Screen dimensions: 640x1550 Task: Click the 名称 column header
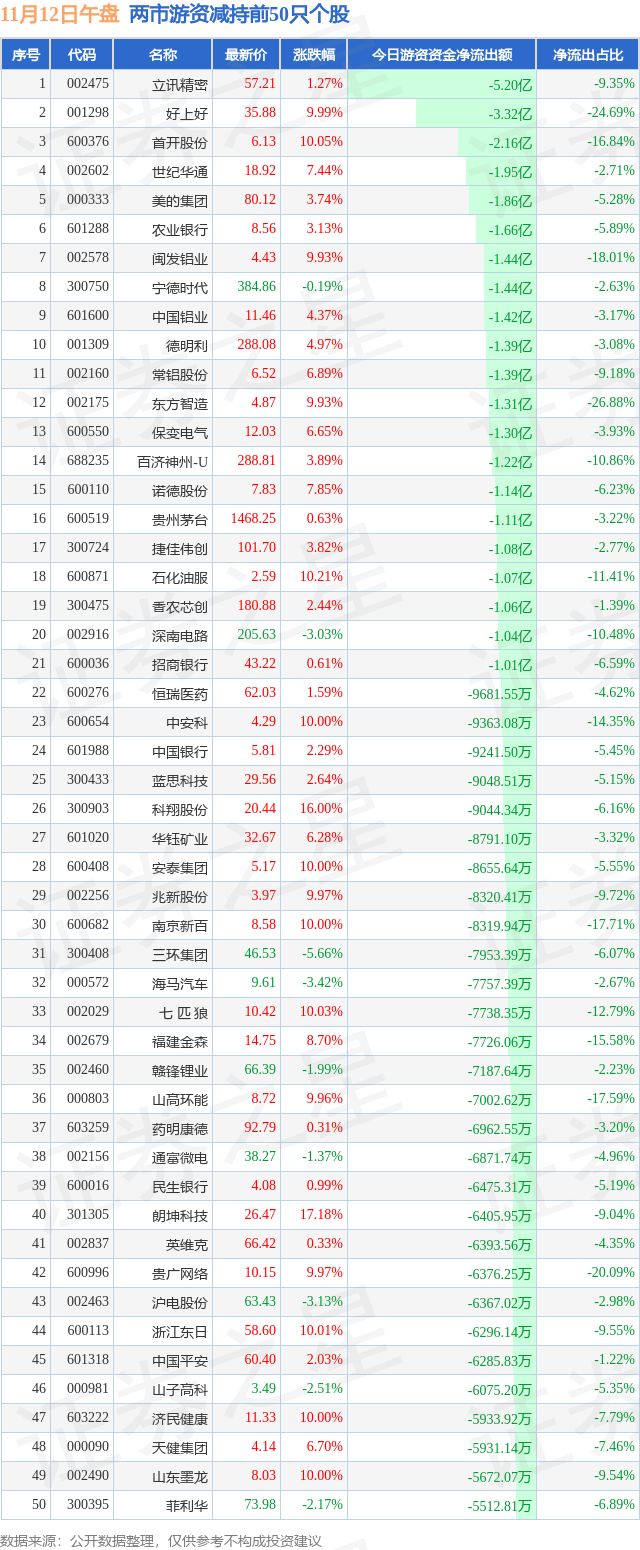(162, 55)
